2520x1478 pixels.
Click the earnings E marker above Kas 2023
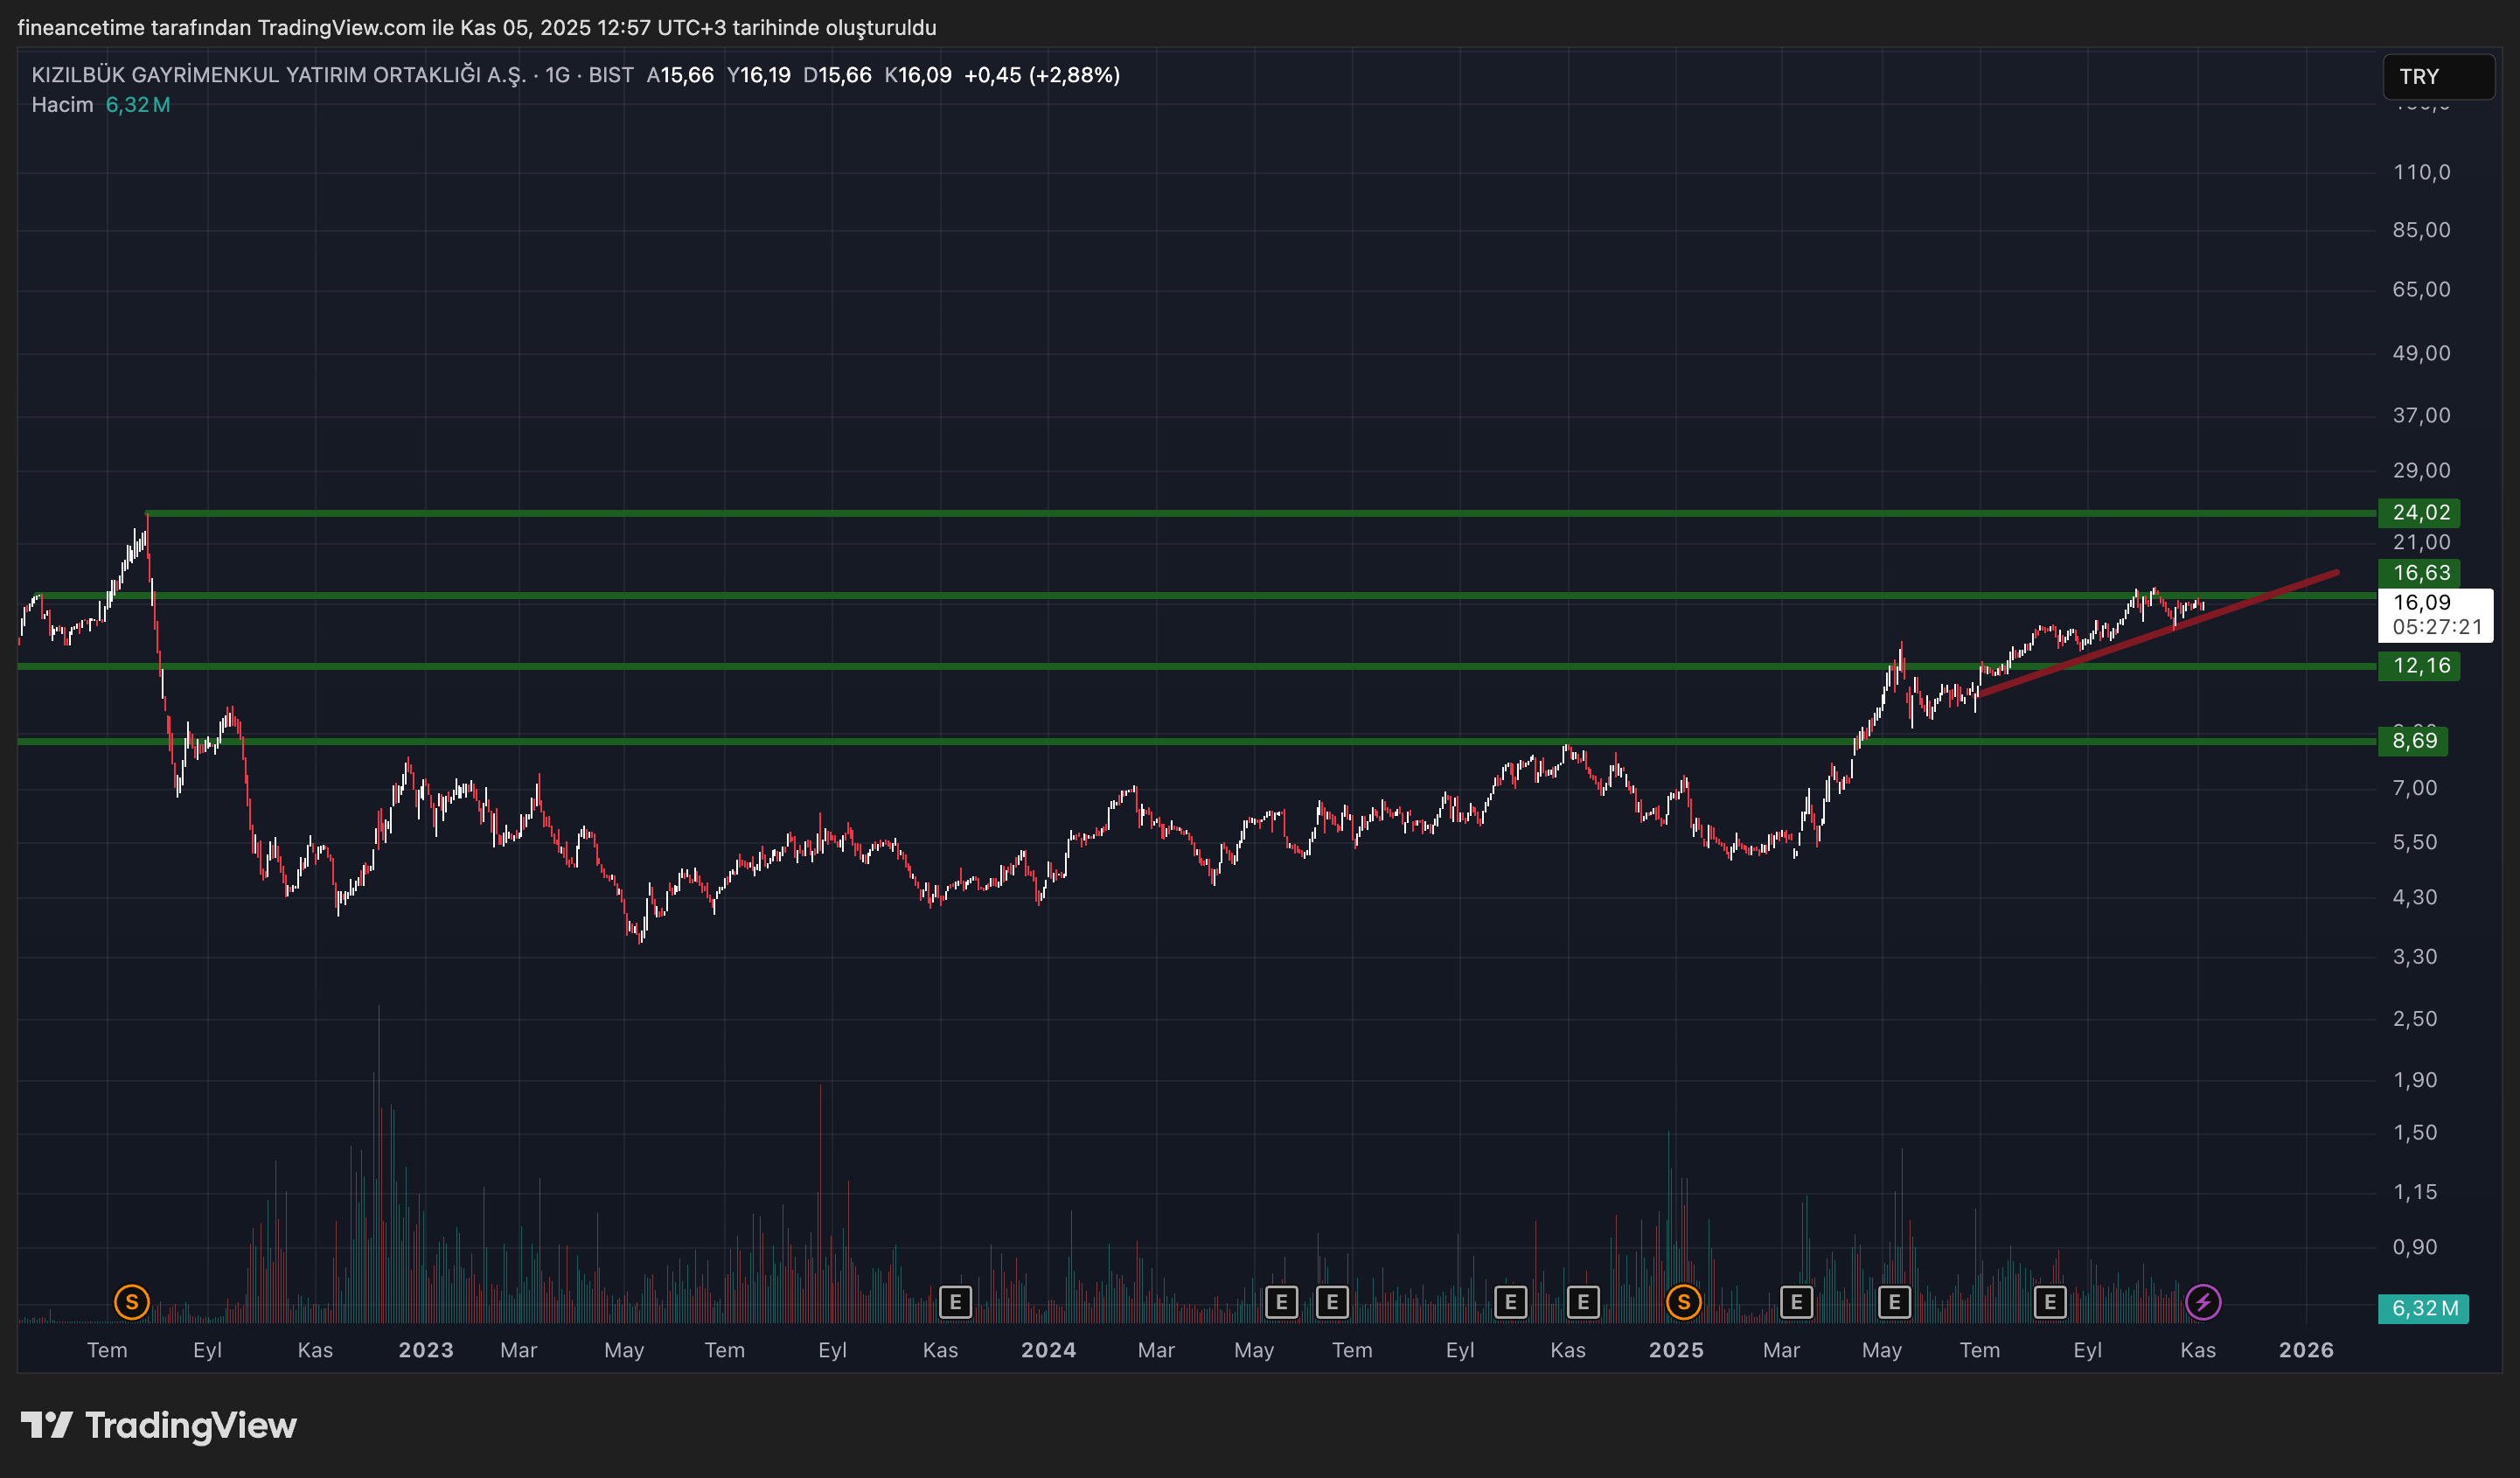pyautogui.click(x=956, y=1302)
